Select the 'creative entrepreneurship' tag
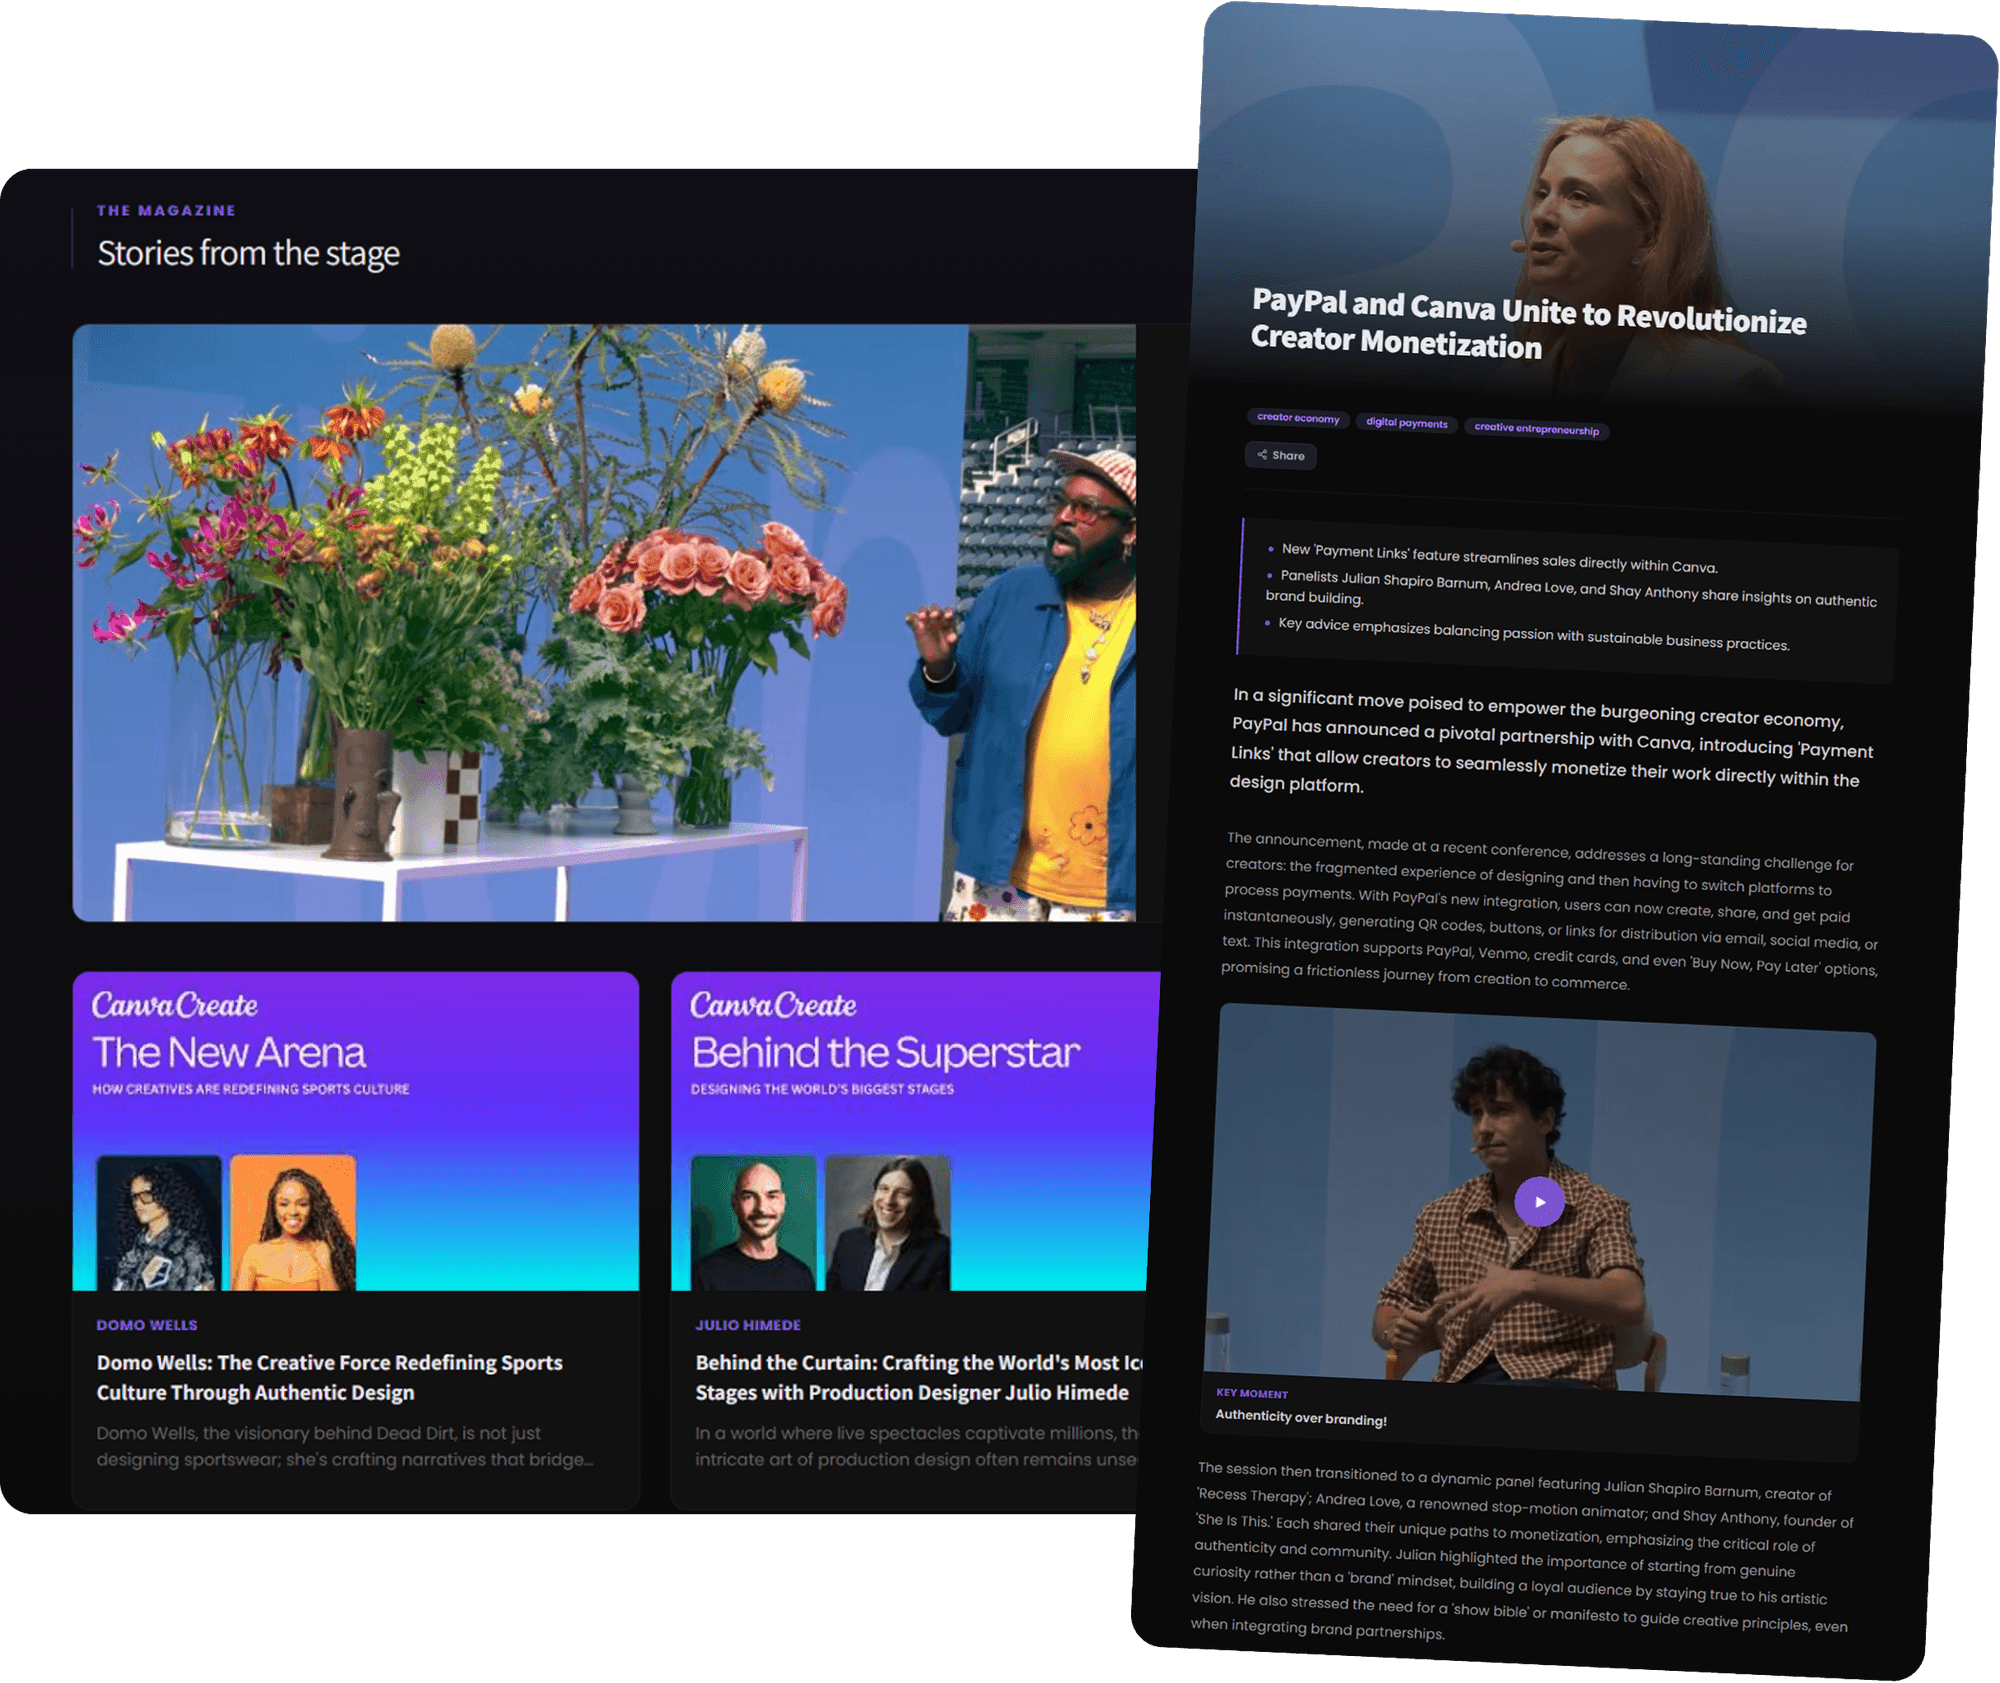The height and width of the screenshot is (1683, 2000). pos(1536,429)
